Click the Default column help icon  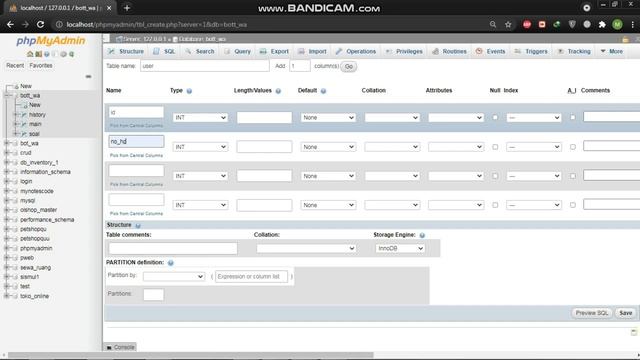[x=323, y=91]
